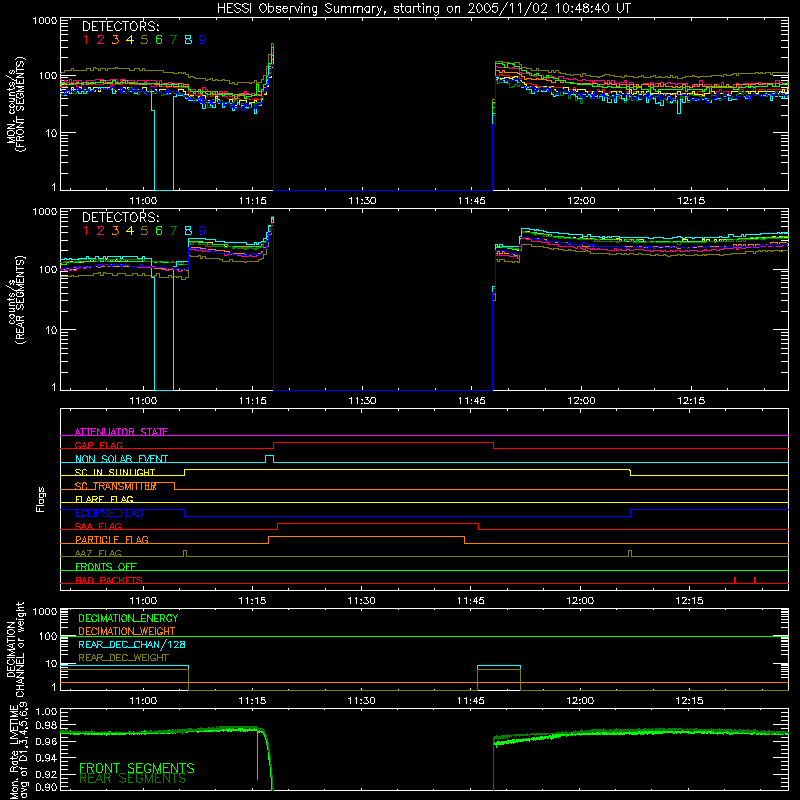Viewport: 800px width, 800px height.
Task: Select green detector number 6 in front segments legend
Action: (159, 40)
